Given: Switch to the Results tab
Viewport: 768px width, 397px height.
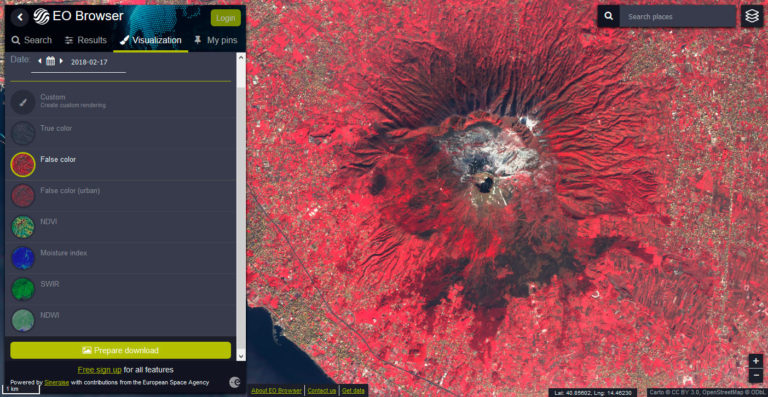Looking at the screenshot, I should click(x=86, y=40).
